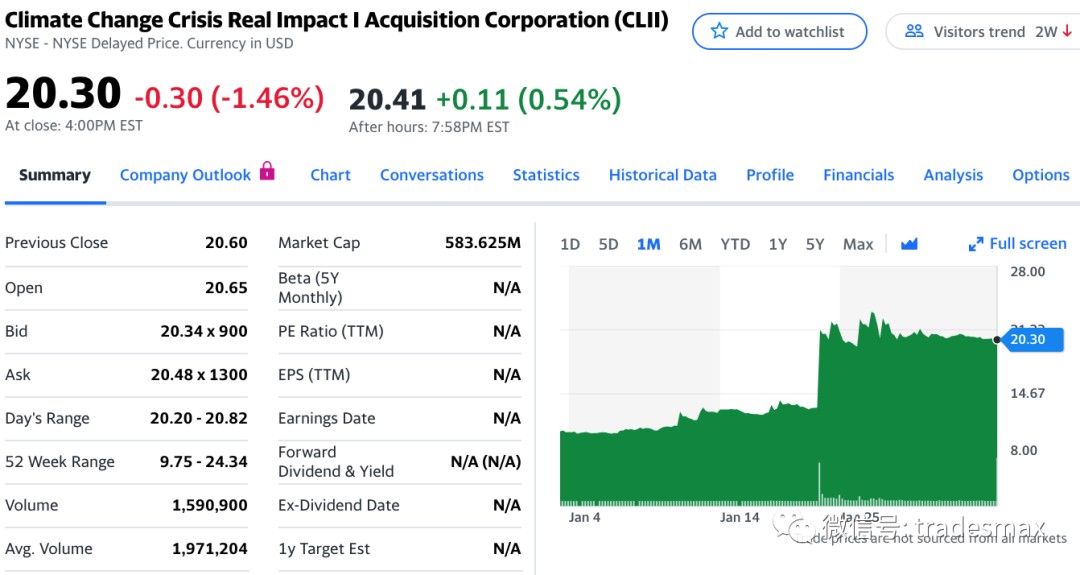This screenshot has height=575, width=1080.
Task: Open the Chart tab
Action: pyautogui.click(x=330, y=175)
